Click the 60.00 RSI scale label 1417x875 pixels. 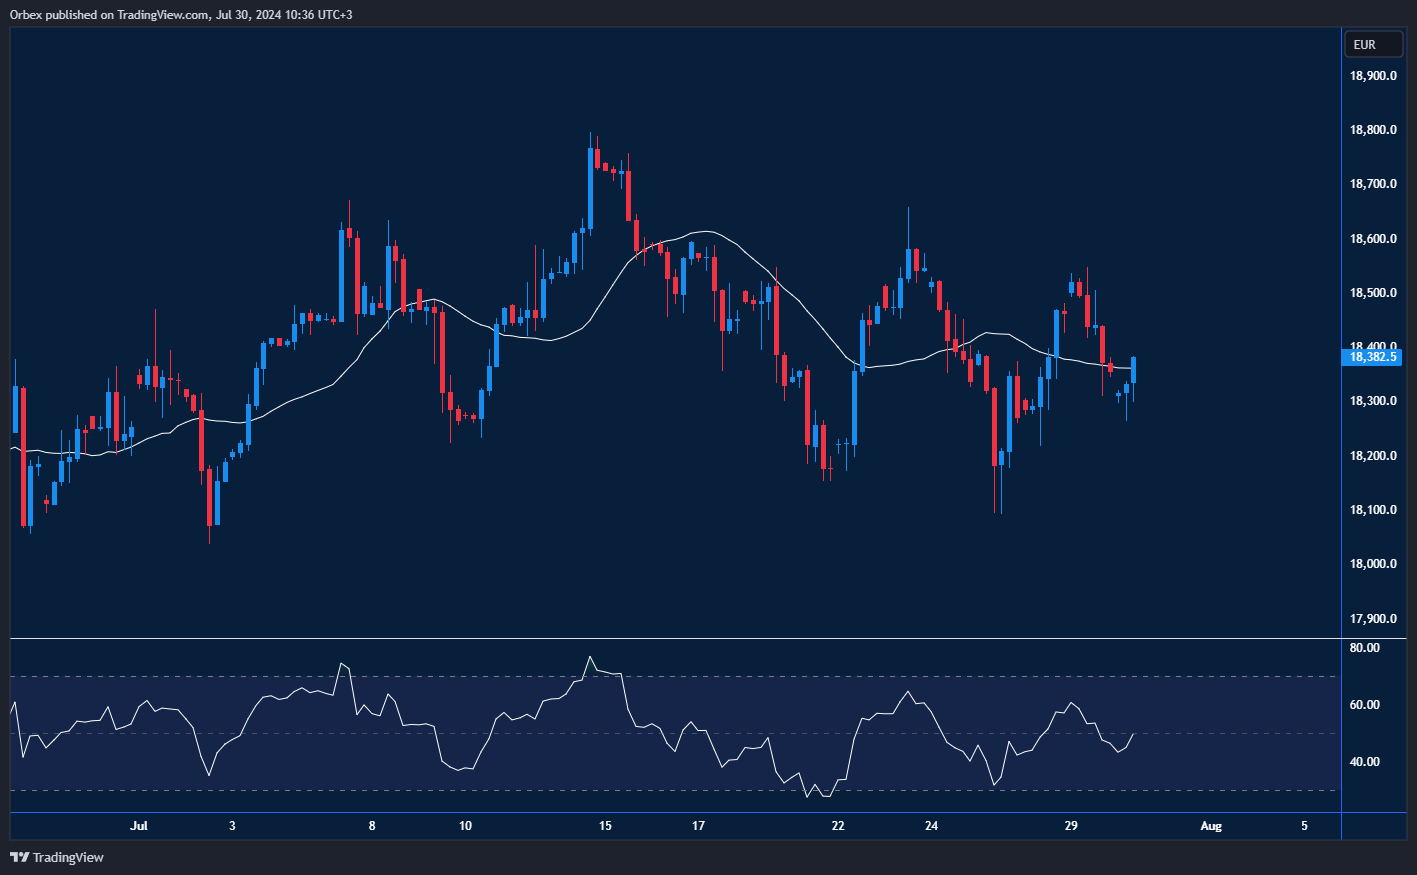pyautogui.click(x=1364, y=705)
